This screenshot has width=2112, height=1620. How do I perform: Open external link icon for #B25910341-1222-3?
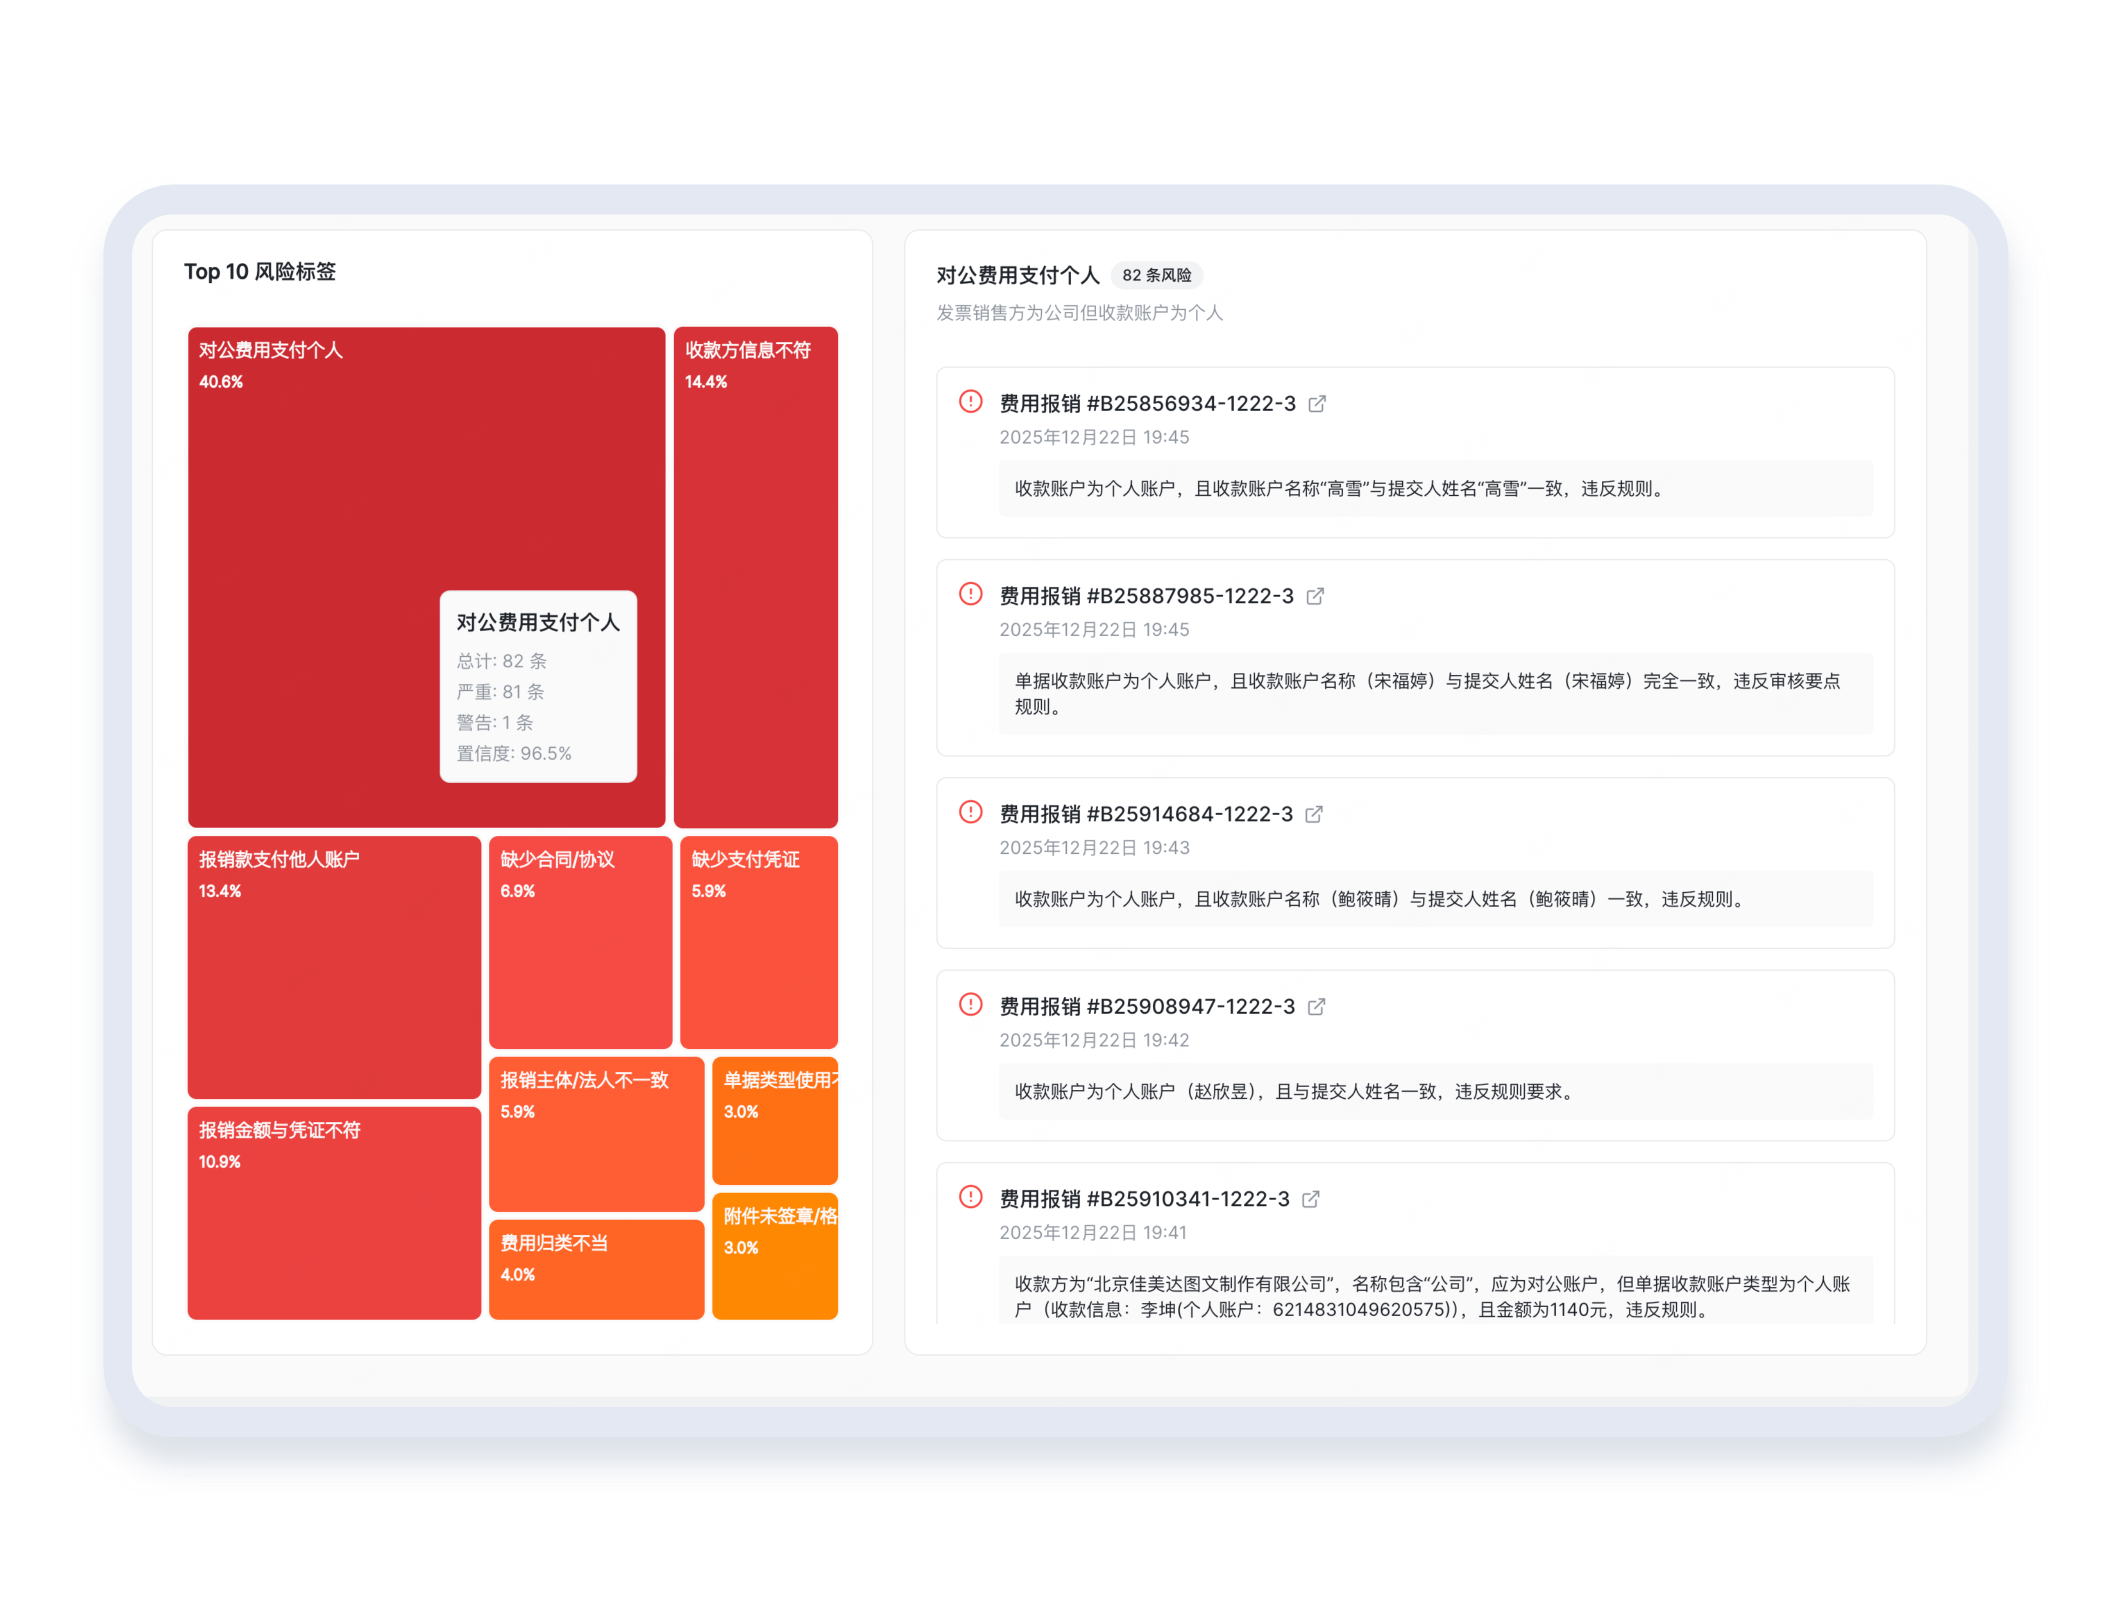[x=1311, y=1199]
